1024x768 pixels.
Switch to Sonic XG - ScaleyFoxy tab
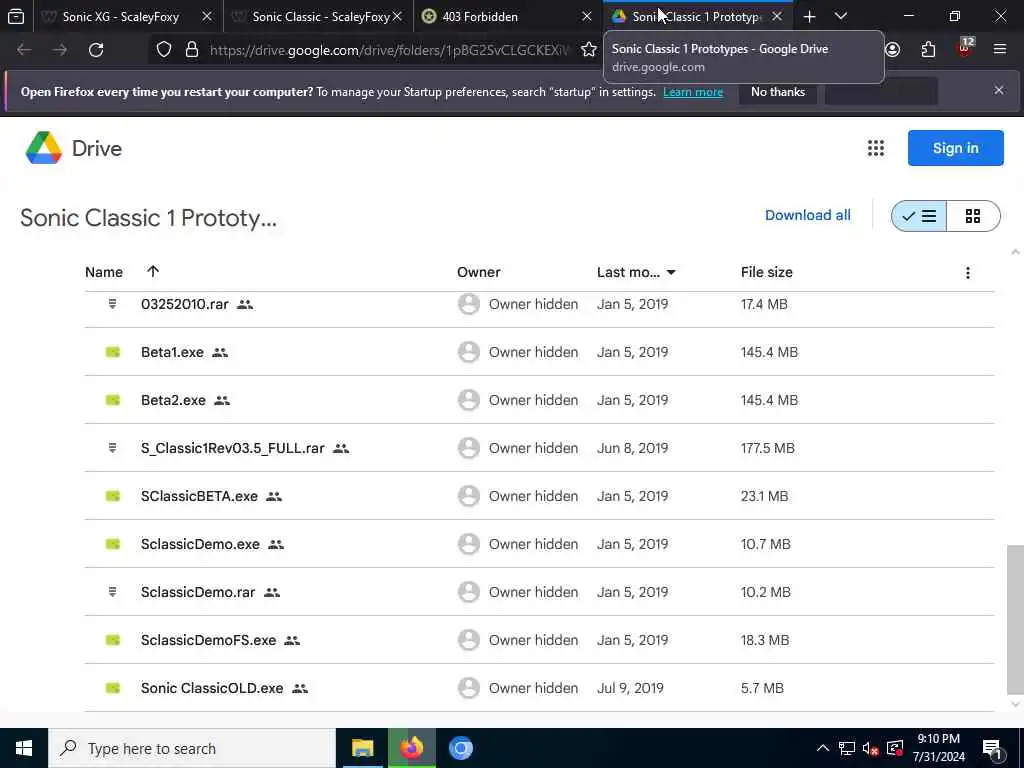coord(121,17)
